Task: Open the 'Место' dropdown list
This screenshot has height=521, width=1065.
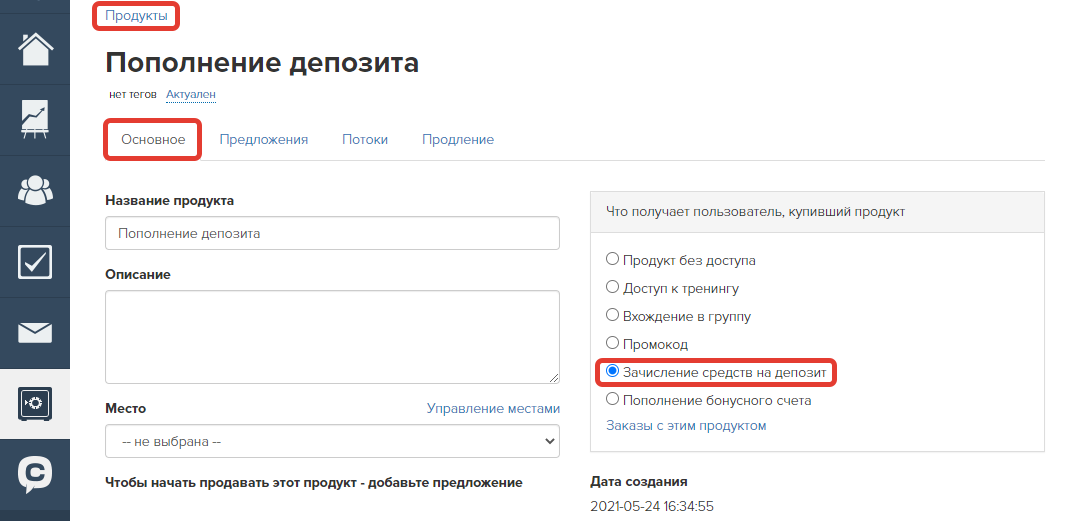Action: coord(332,442)
